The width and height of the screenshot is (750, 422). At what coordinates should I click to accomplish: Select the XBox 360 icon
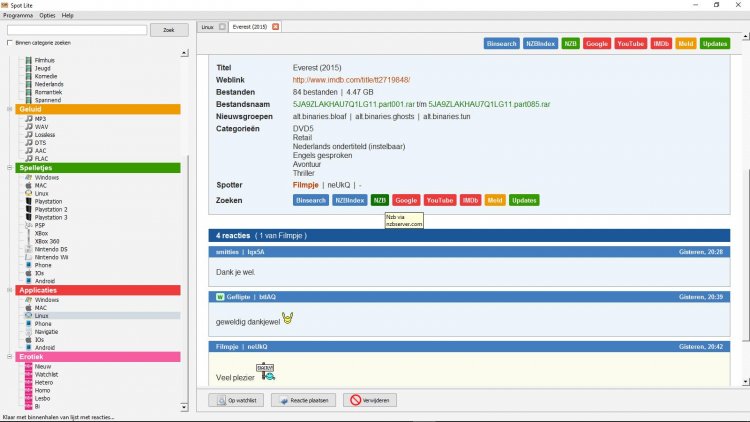[29, 241]
